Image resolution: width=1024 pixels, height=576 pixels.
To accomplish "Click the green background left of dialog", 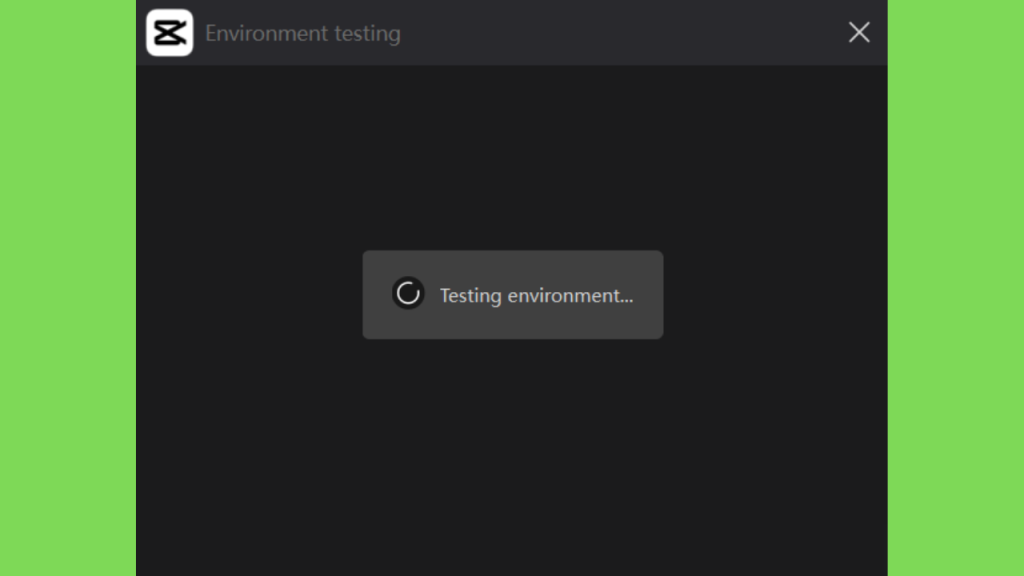I will click(x=68, y=288).
